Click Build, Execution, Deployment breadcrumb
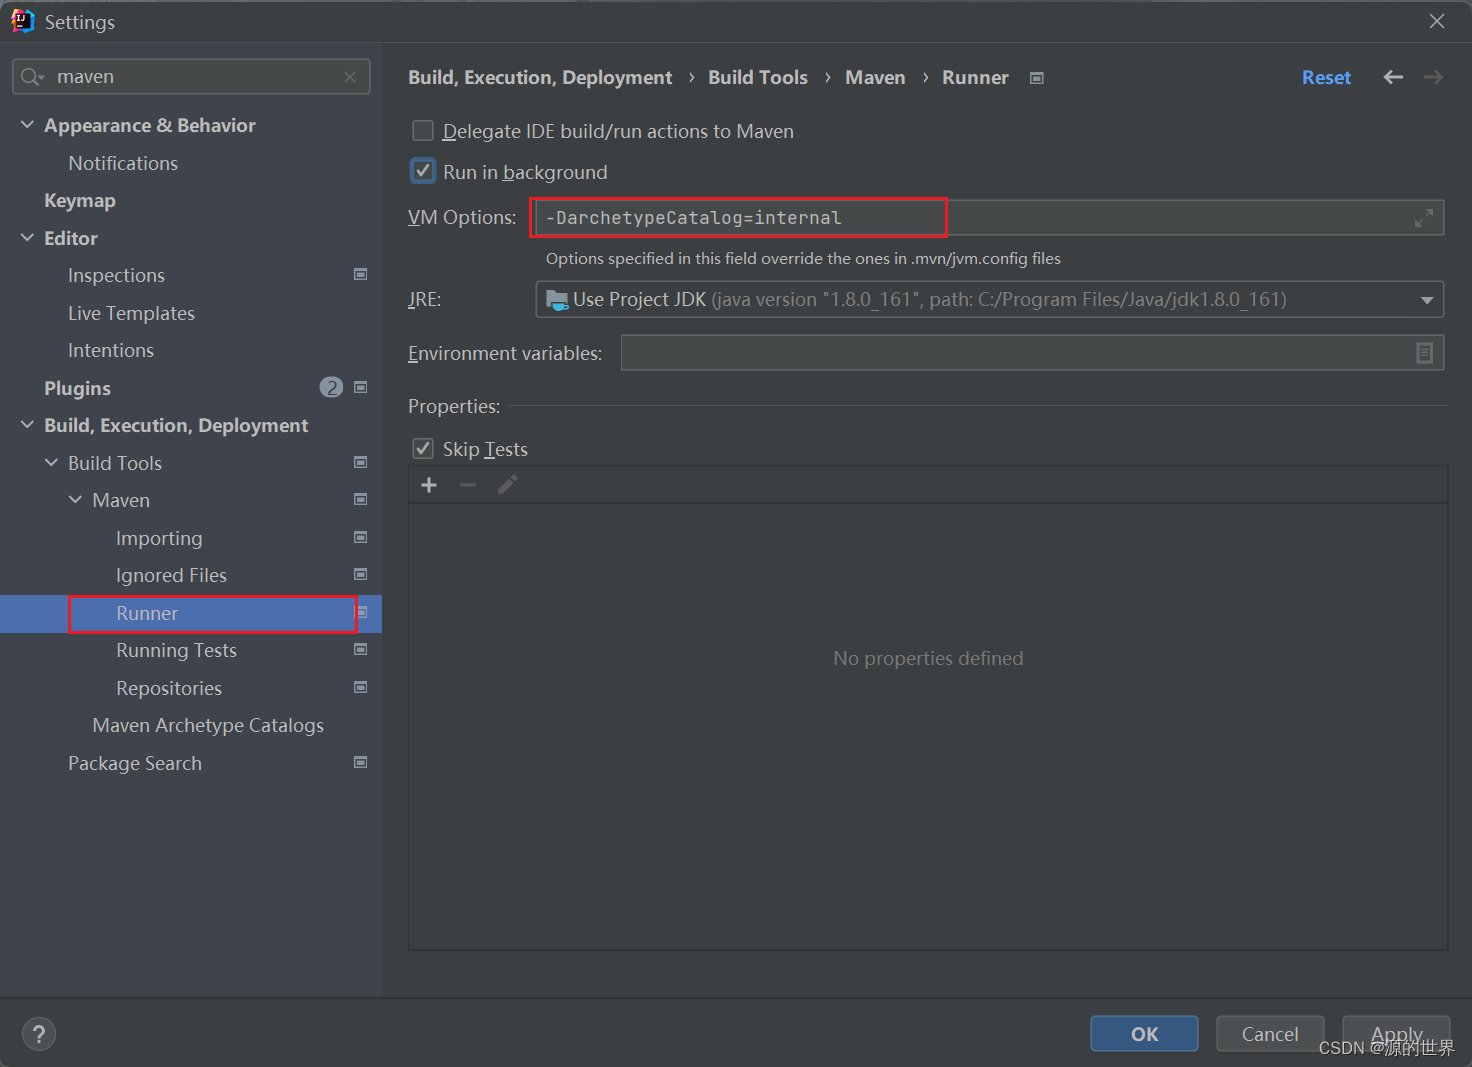This screenshot has height=1067, width=1472. point(540,77)
